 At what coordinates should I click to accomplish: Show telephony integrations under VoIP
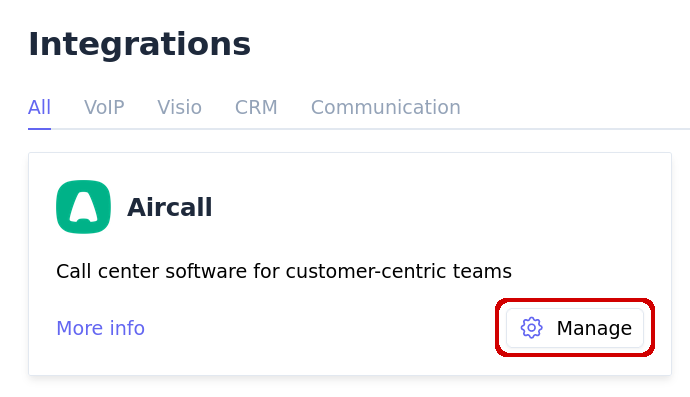(104, 107)
